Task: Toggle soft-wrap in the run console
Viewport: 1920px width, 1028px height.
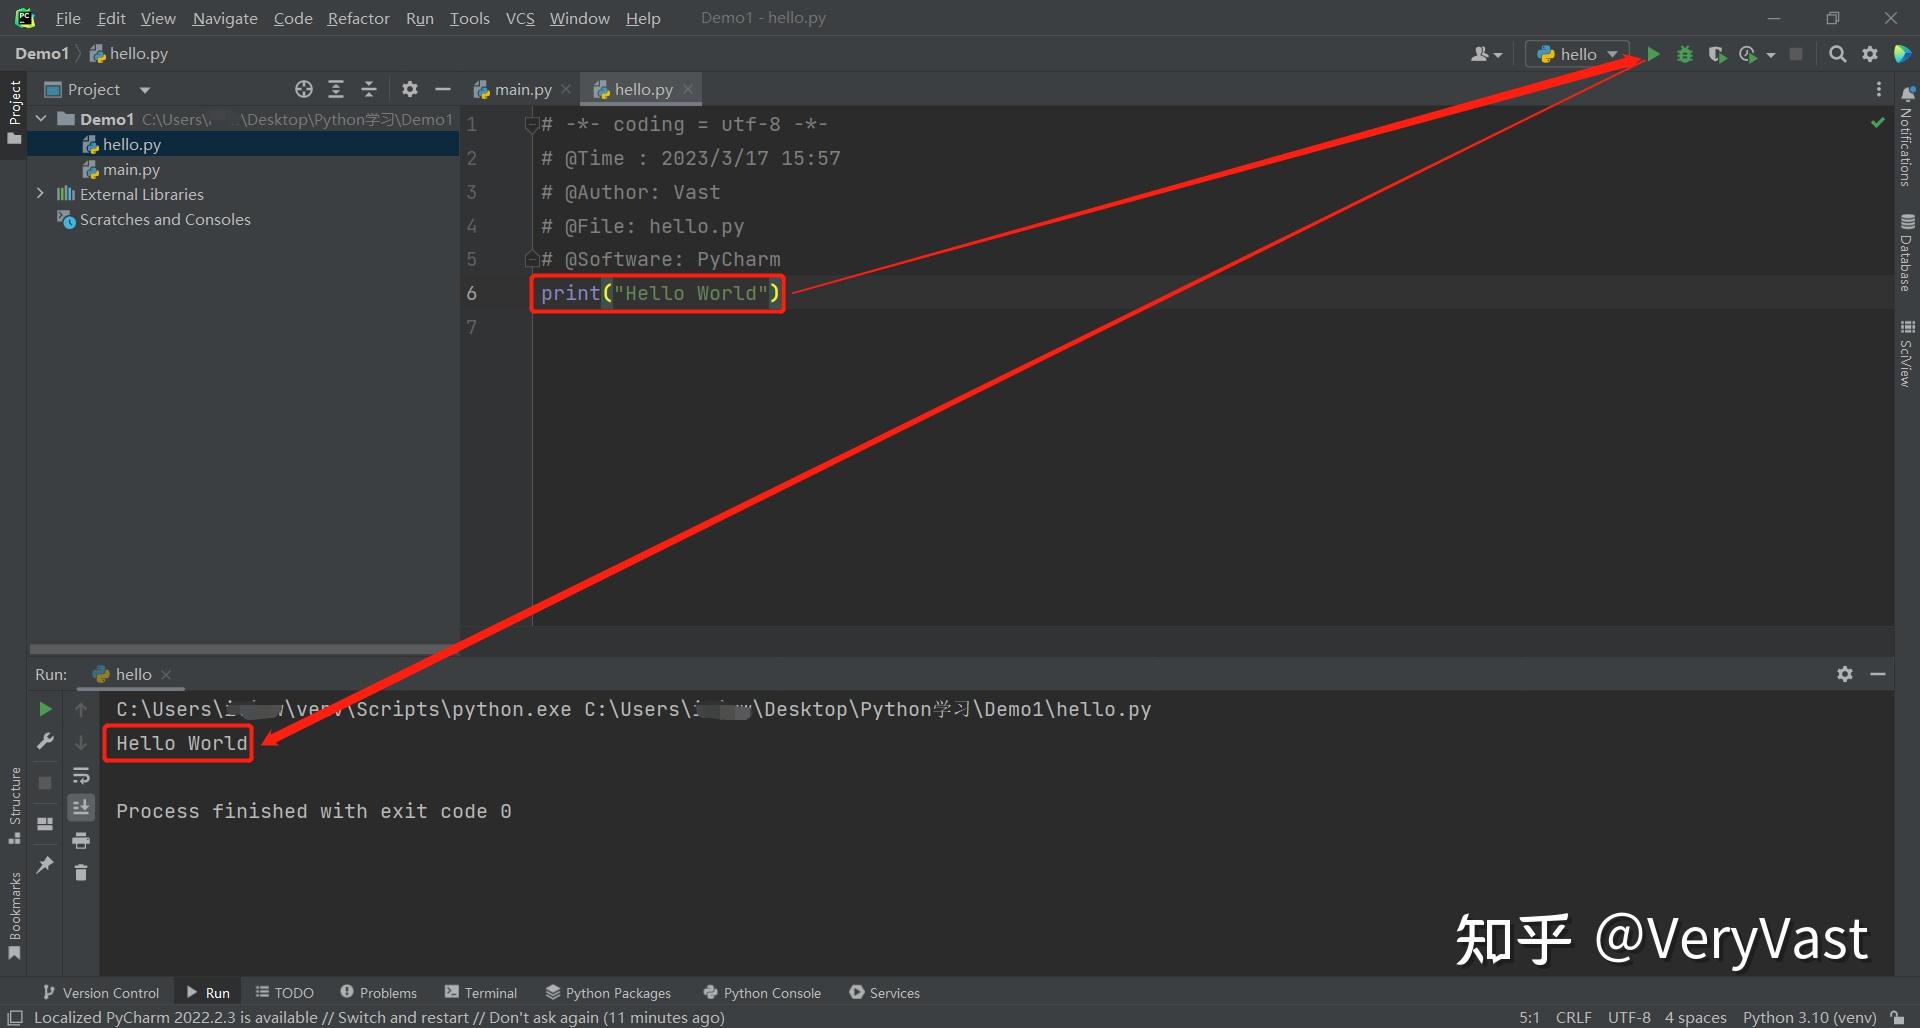Action: (81, 777)
